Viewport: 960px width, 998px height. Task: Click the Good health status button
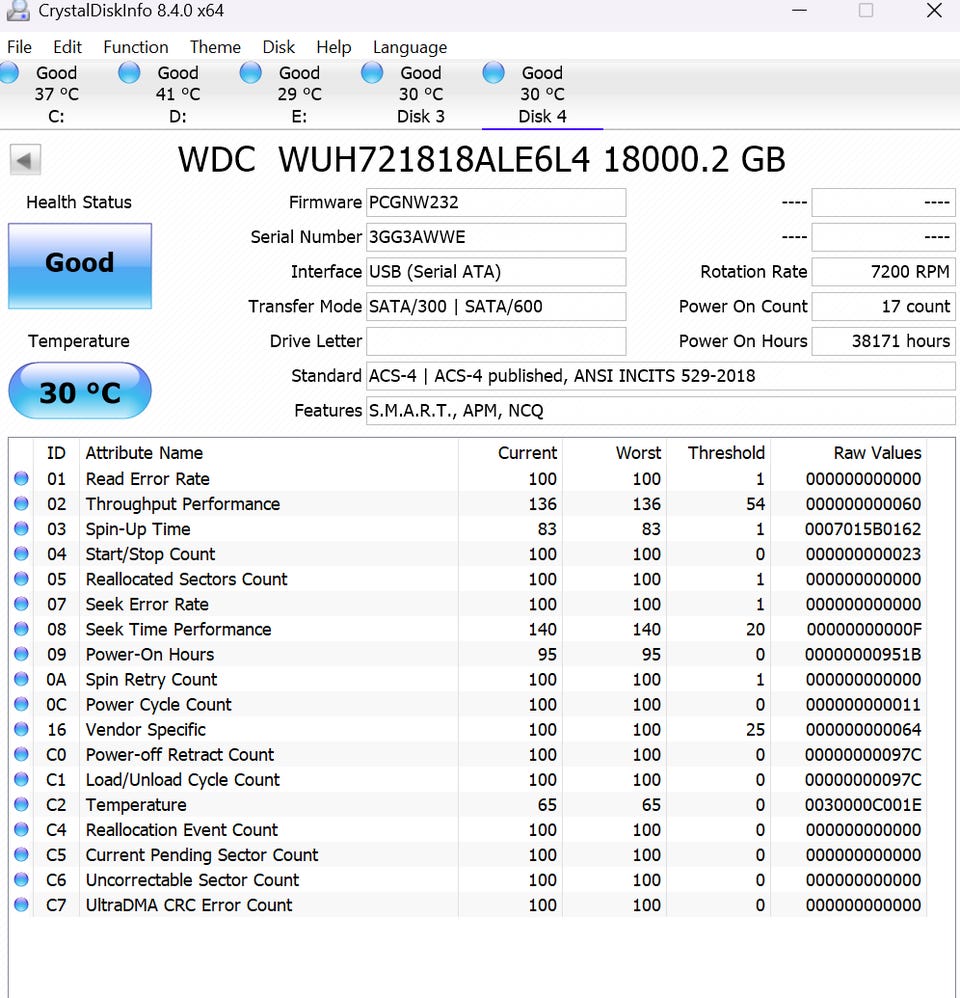(x=80, y=266)
